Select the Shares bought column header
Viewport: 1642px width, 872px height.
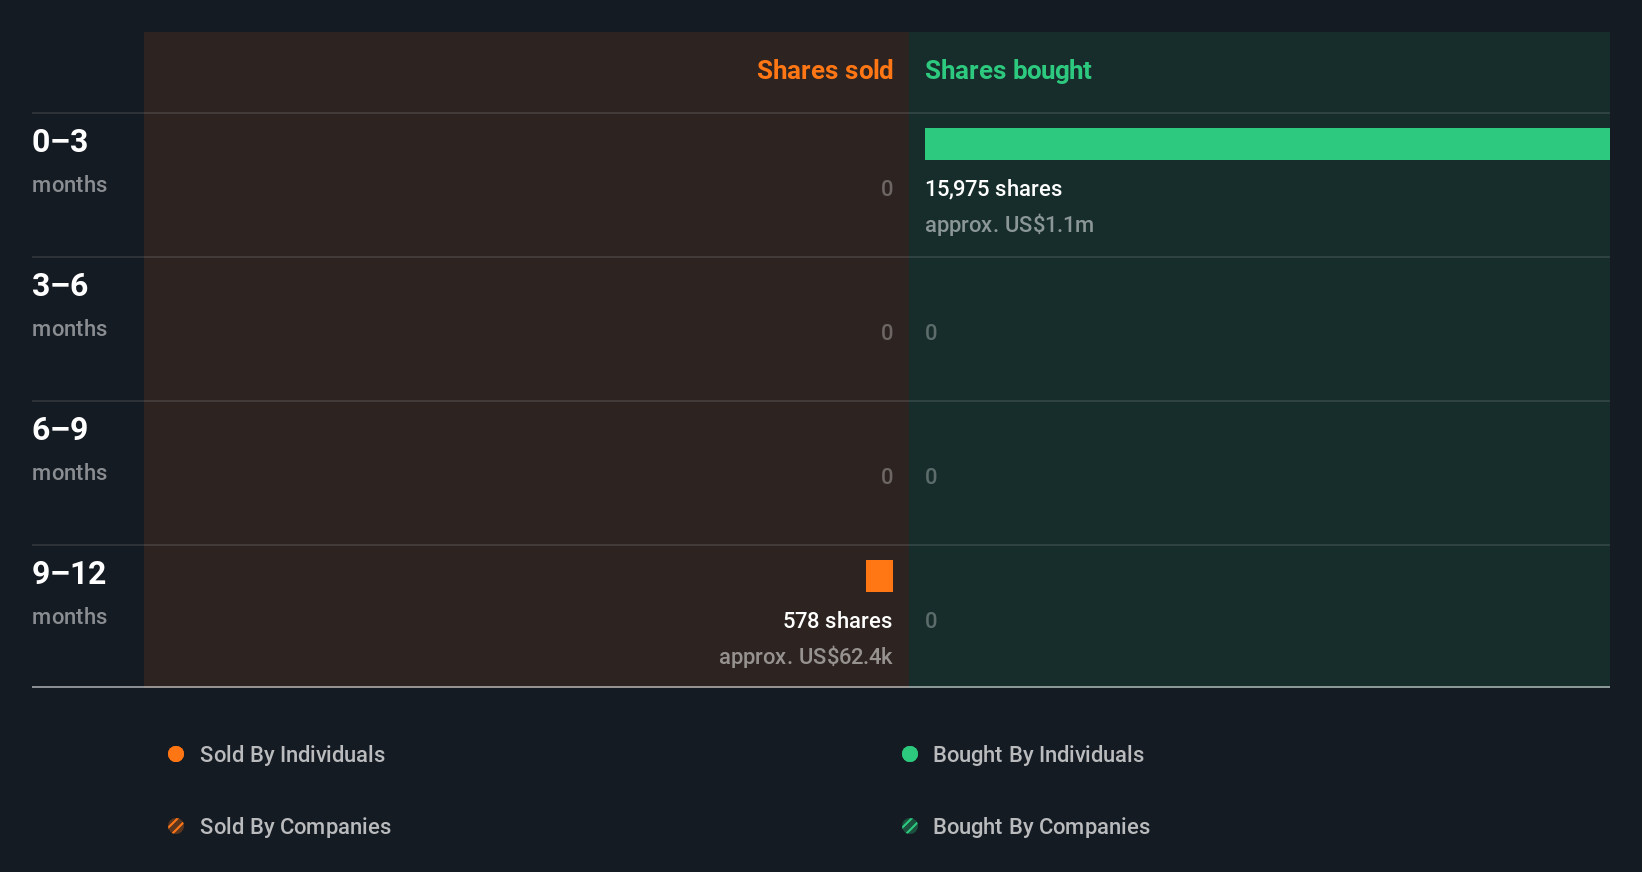coord(1008,70)
